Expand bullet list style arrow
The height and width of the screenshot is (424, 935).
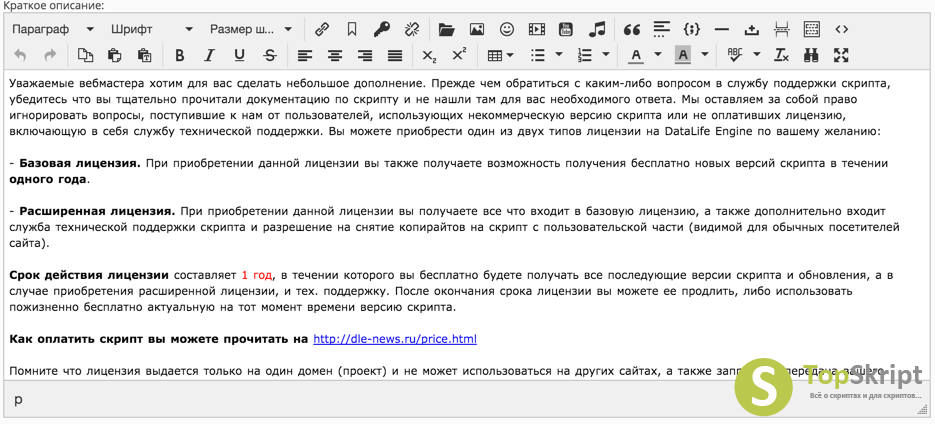pos(559,55)
